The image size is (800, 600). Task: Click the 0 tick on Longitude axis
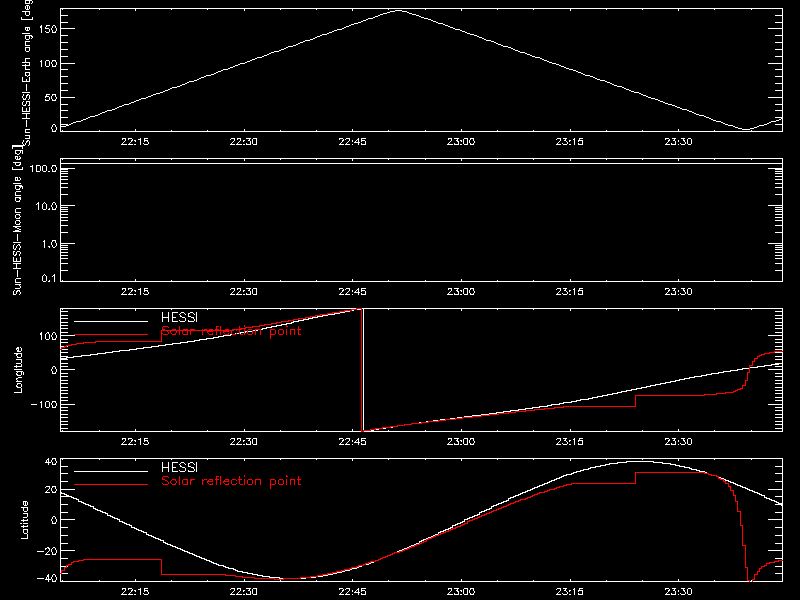coord(54,370)
